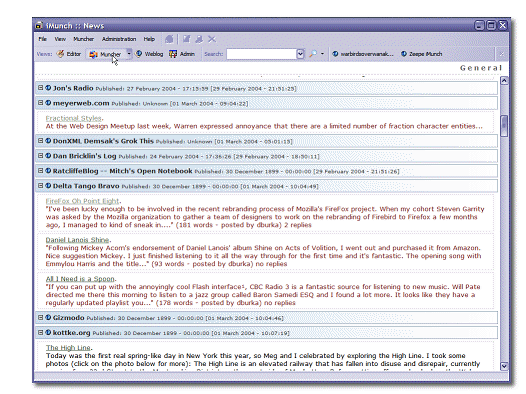The image size is (526, 394).
Task: Click the gray edit-note toolbar icon
Action: pyautogui.click(x=187, y=39)
